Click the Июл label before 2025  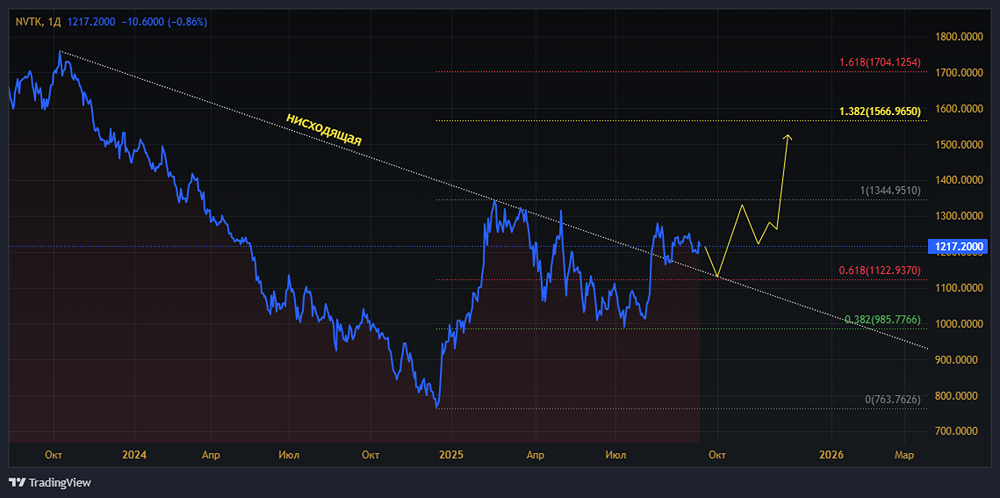[290, 455]
